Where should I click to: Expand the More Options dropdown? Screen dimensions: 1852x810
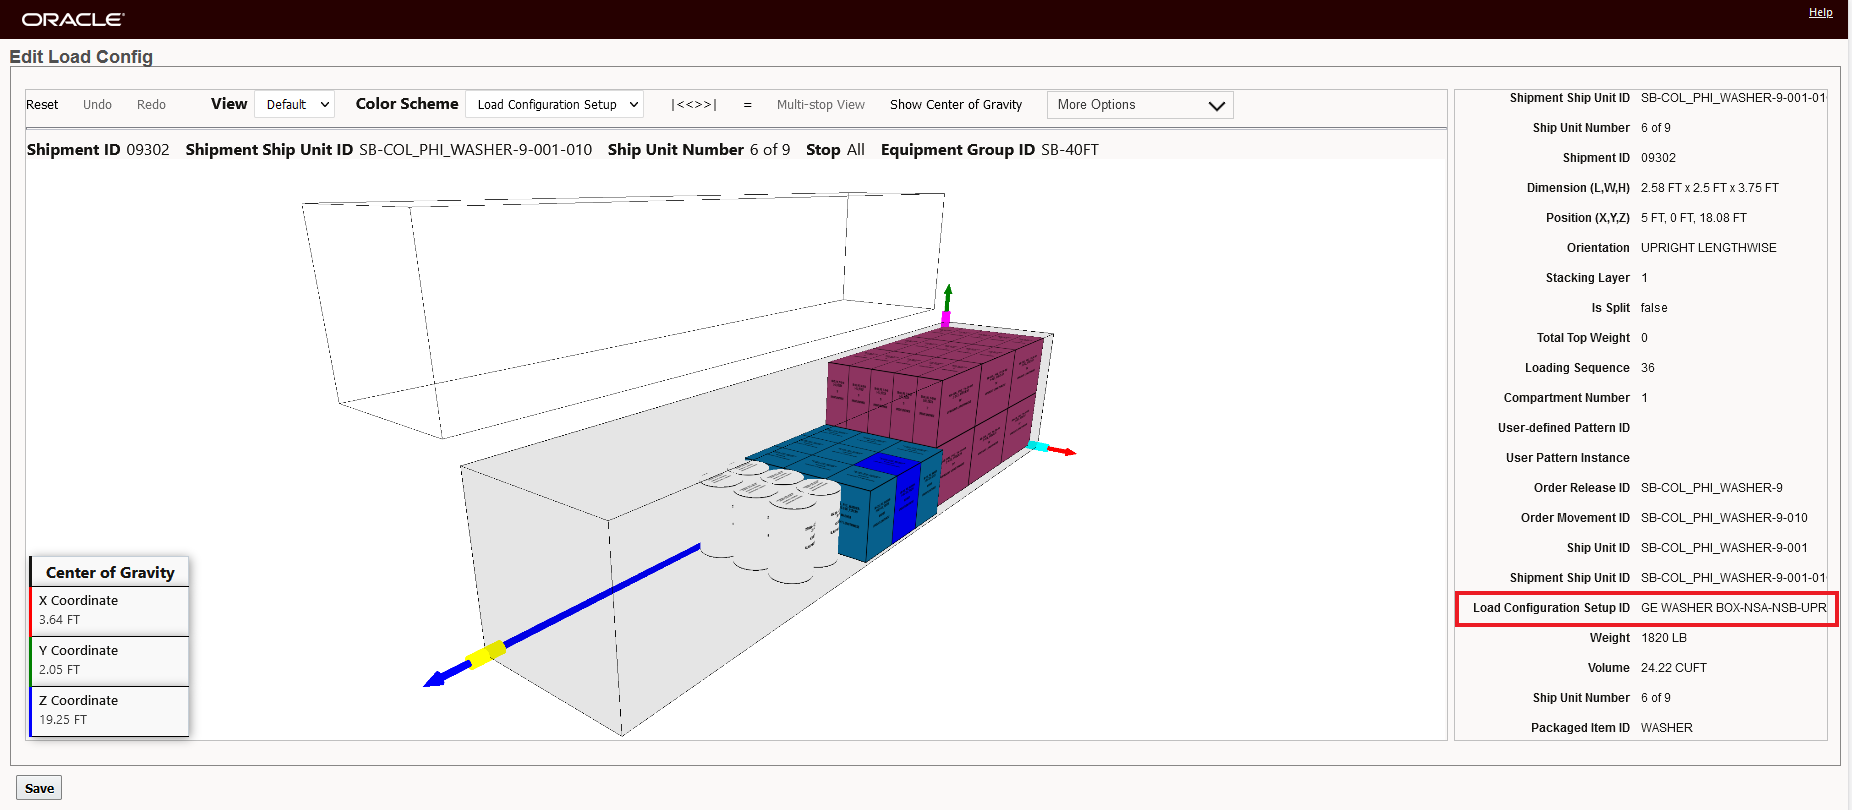1139,105
